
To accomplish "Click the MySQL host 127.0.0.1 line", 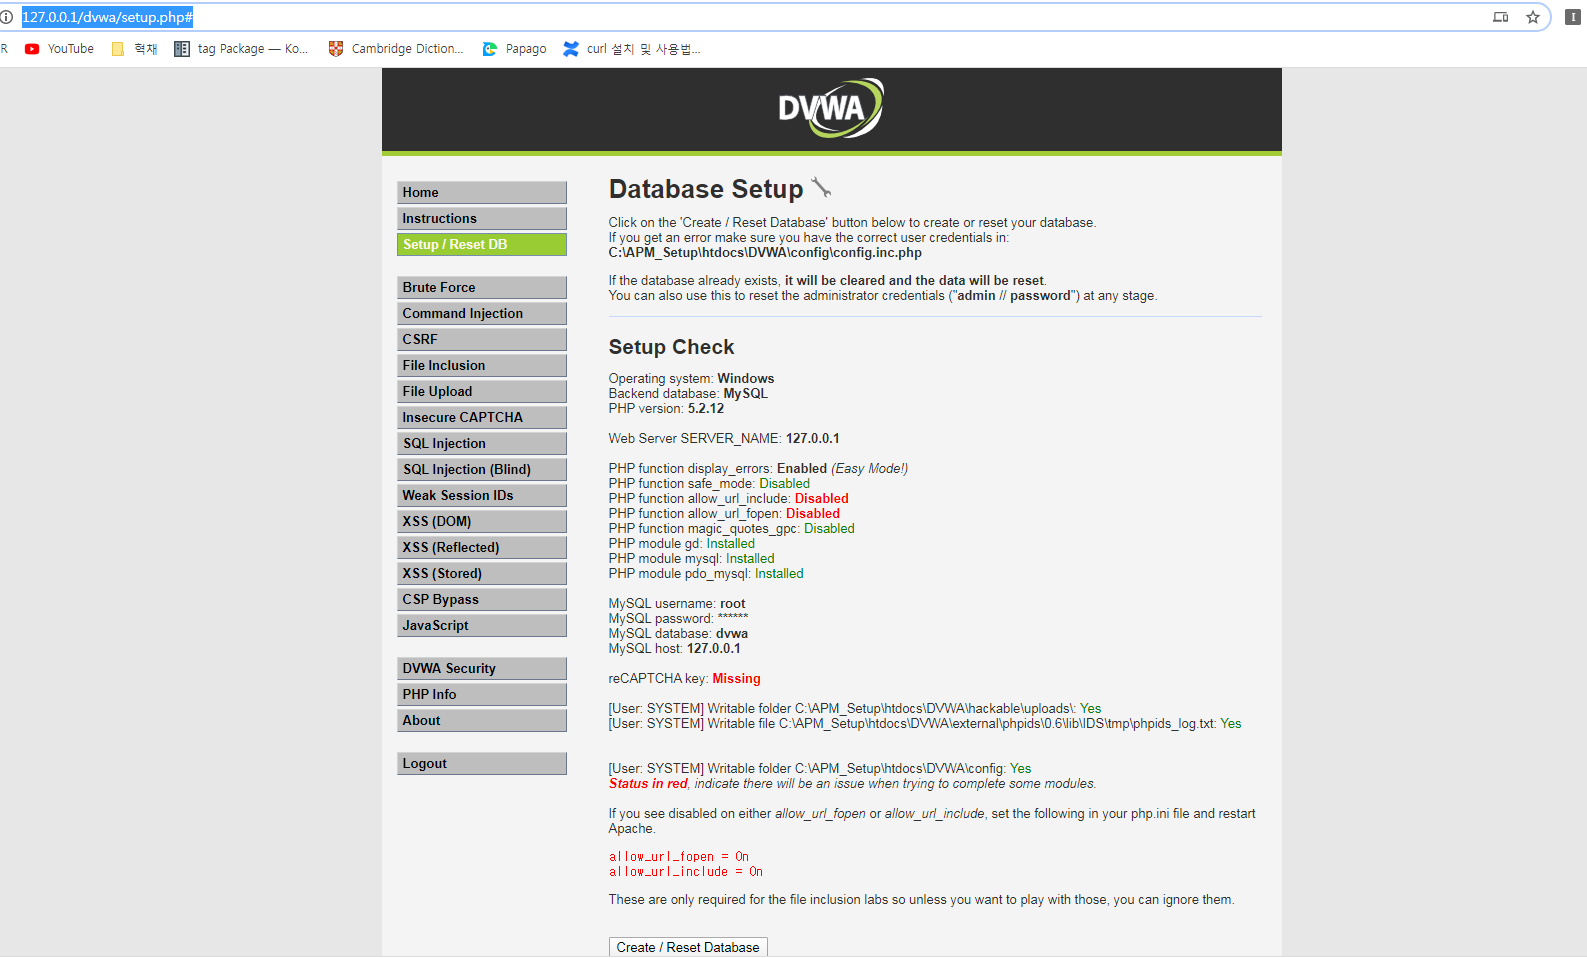I will [x=675, y=649].
